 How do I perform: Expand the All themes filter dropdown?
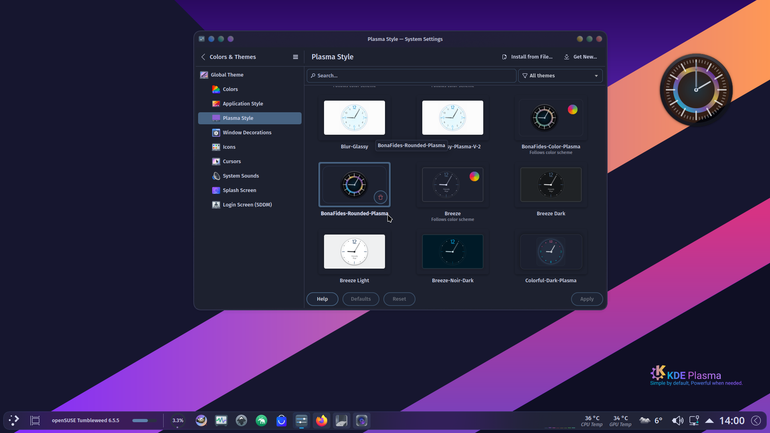560,76
